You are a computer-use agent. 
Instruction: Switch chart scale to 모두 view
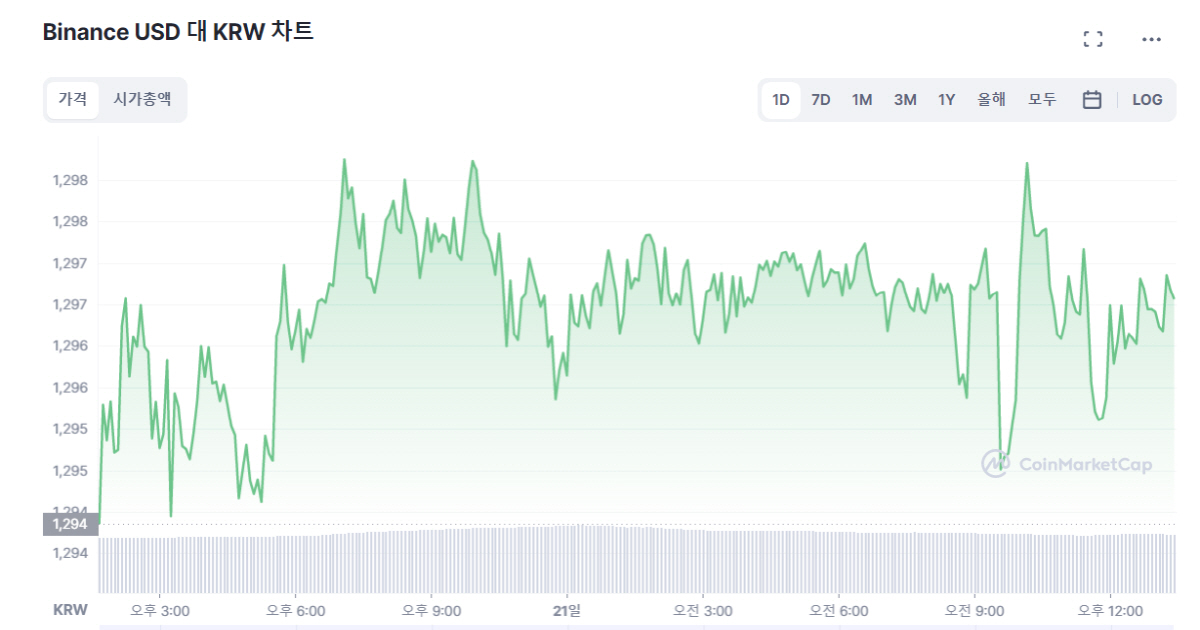(x=1042, y=99)
